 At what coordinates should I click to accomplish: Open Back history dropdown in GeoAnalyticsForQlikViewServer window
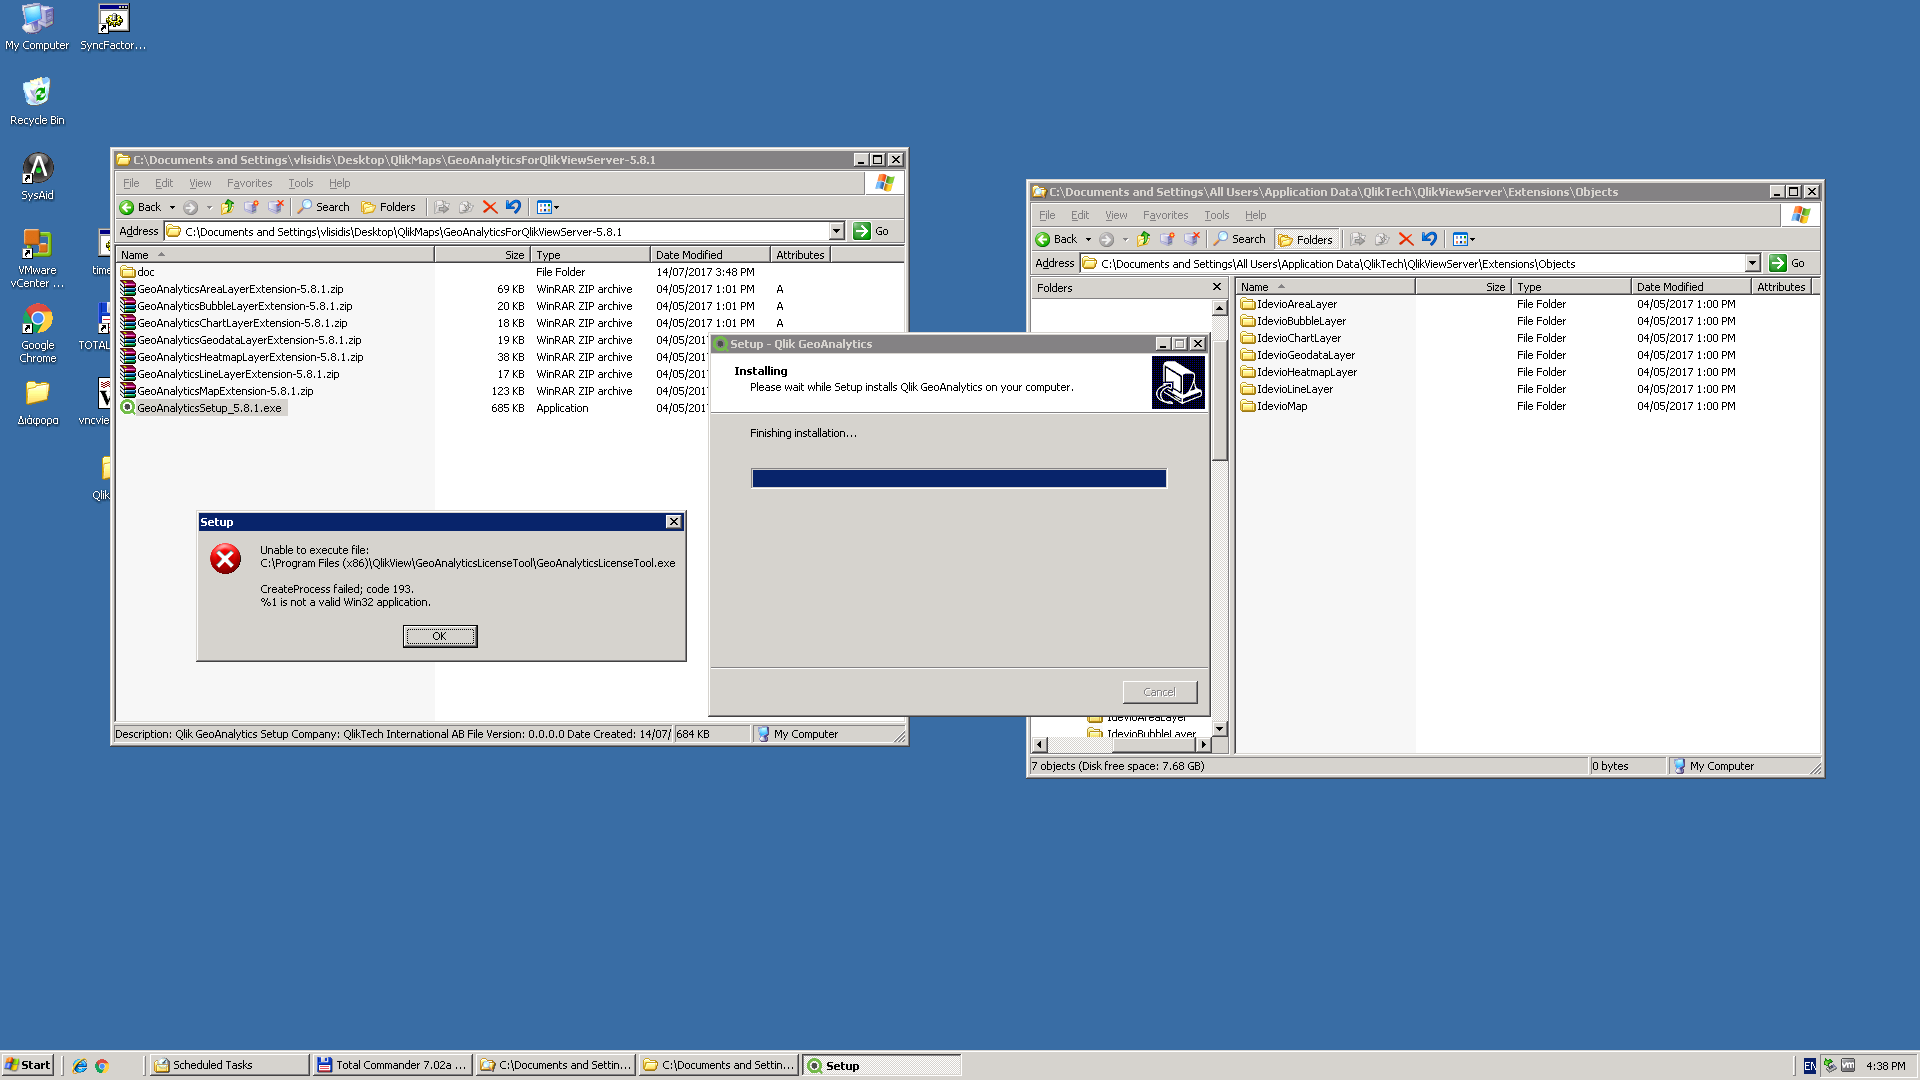pos(172,207)
